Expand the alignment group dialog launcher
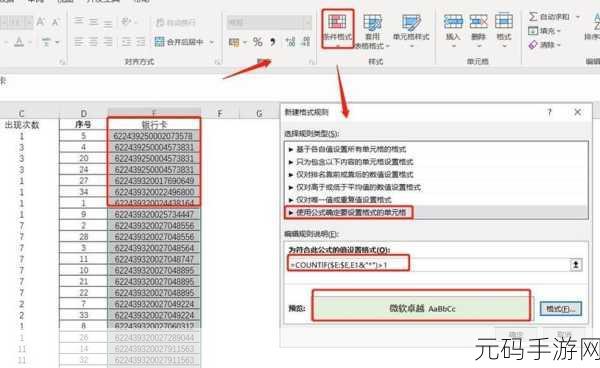The width and height of the screenshot is (600, 368). [217, 62]
